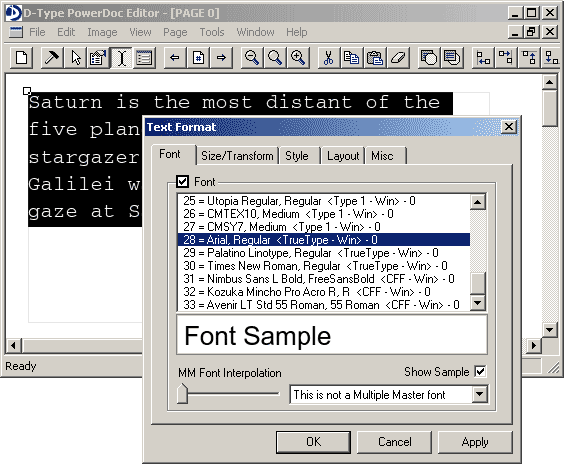Open the object properties toolbar icon
This screenshot has width=564, height=465.
pyautogui.click(x=98, y=58)
